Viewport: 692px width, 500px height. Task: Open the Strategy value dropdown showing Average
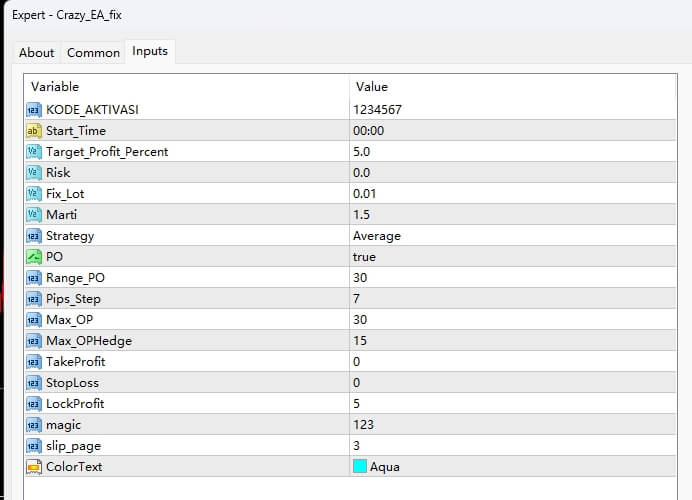click(377, 236)
